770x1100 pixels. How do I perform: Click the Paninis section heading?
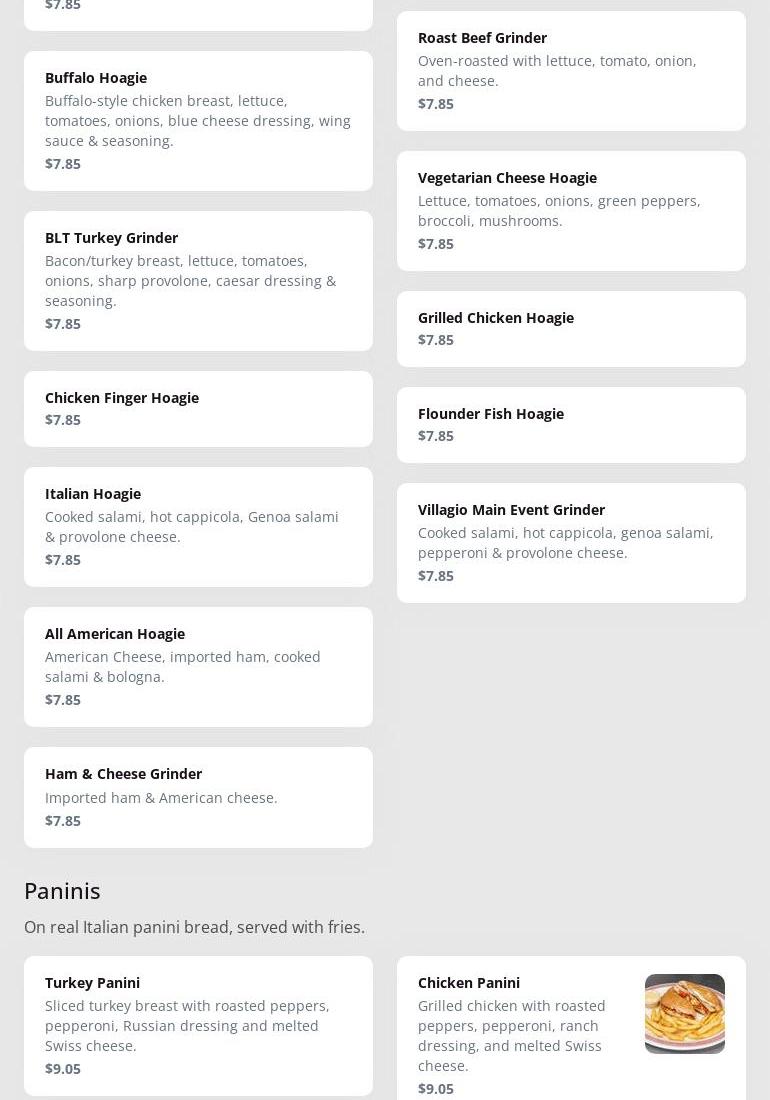(x=62, y=890)
